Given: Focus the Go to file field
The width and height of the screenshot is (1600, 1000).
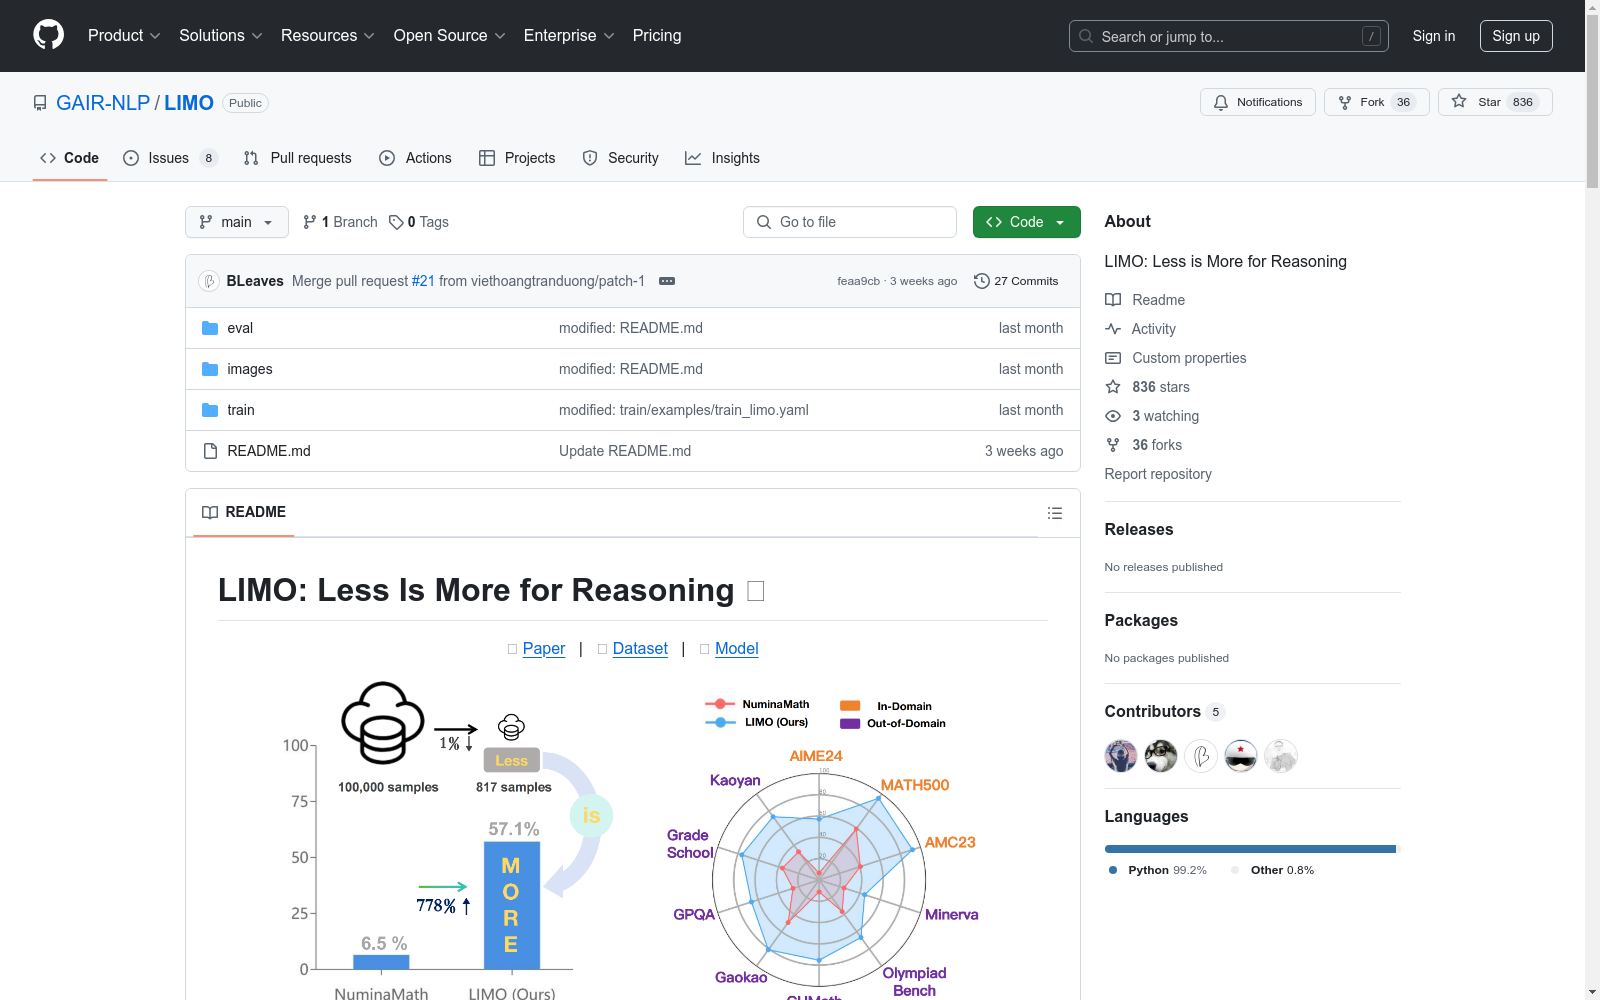Looking at the screenshot, I should [x=850, y=222].
